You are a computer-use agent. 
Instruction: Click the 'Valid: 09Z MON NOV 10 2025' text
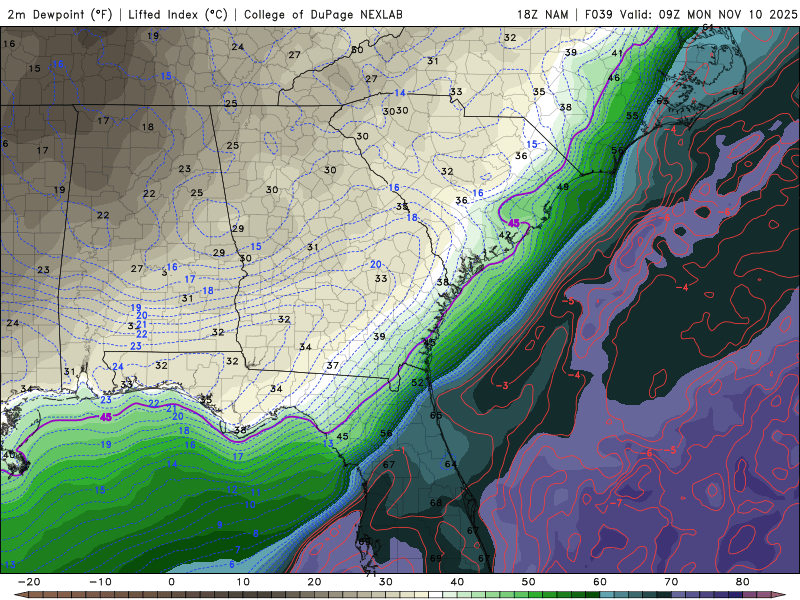[708, 14]
